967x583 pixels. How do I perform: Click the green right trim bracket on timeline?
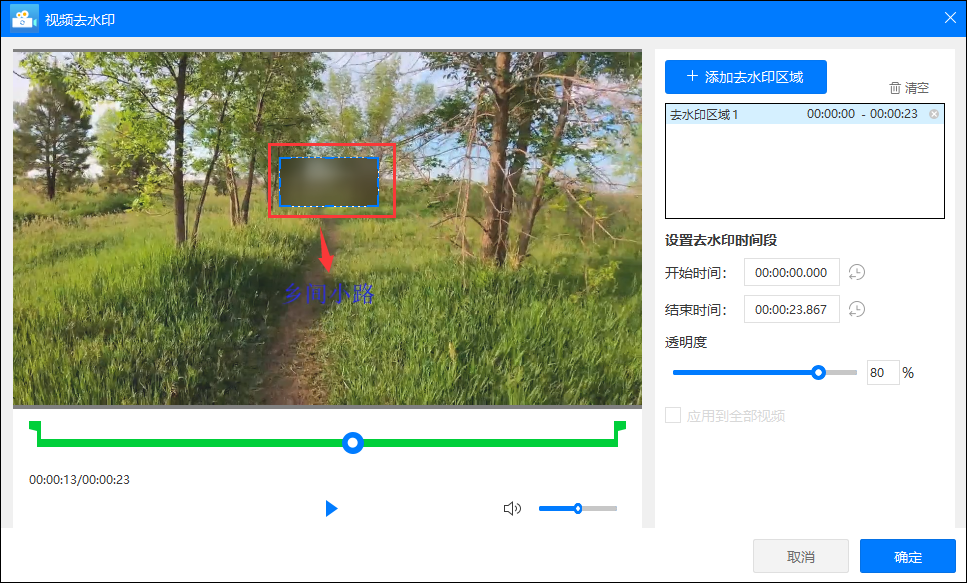click(619, 430)
